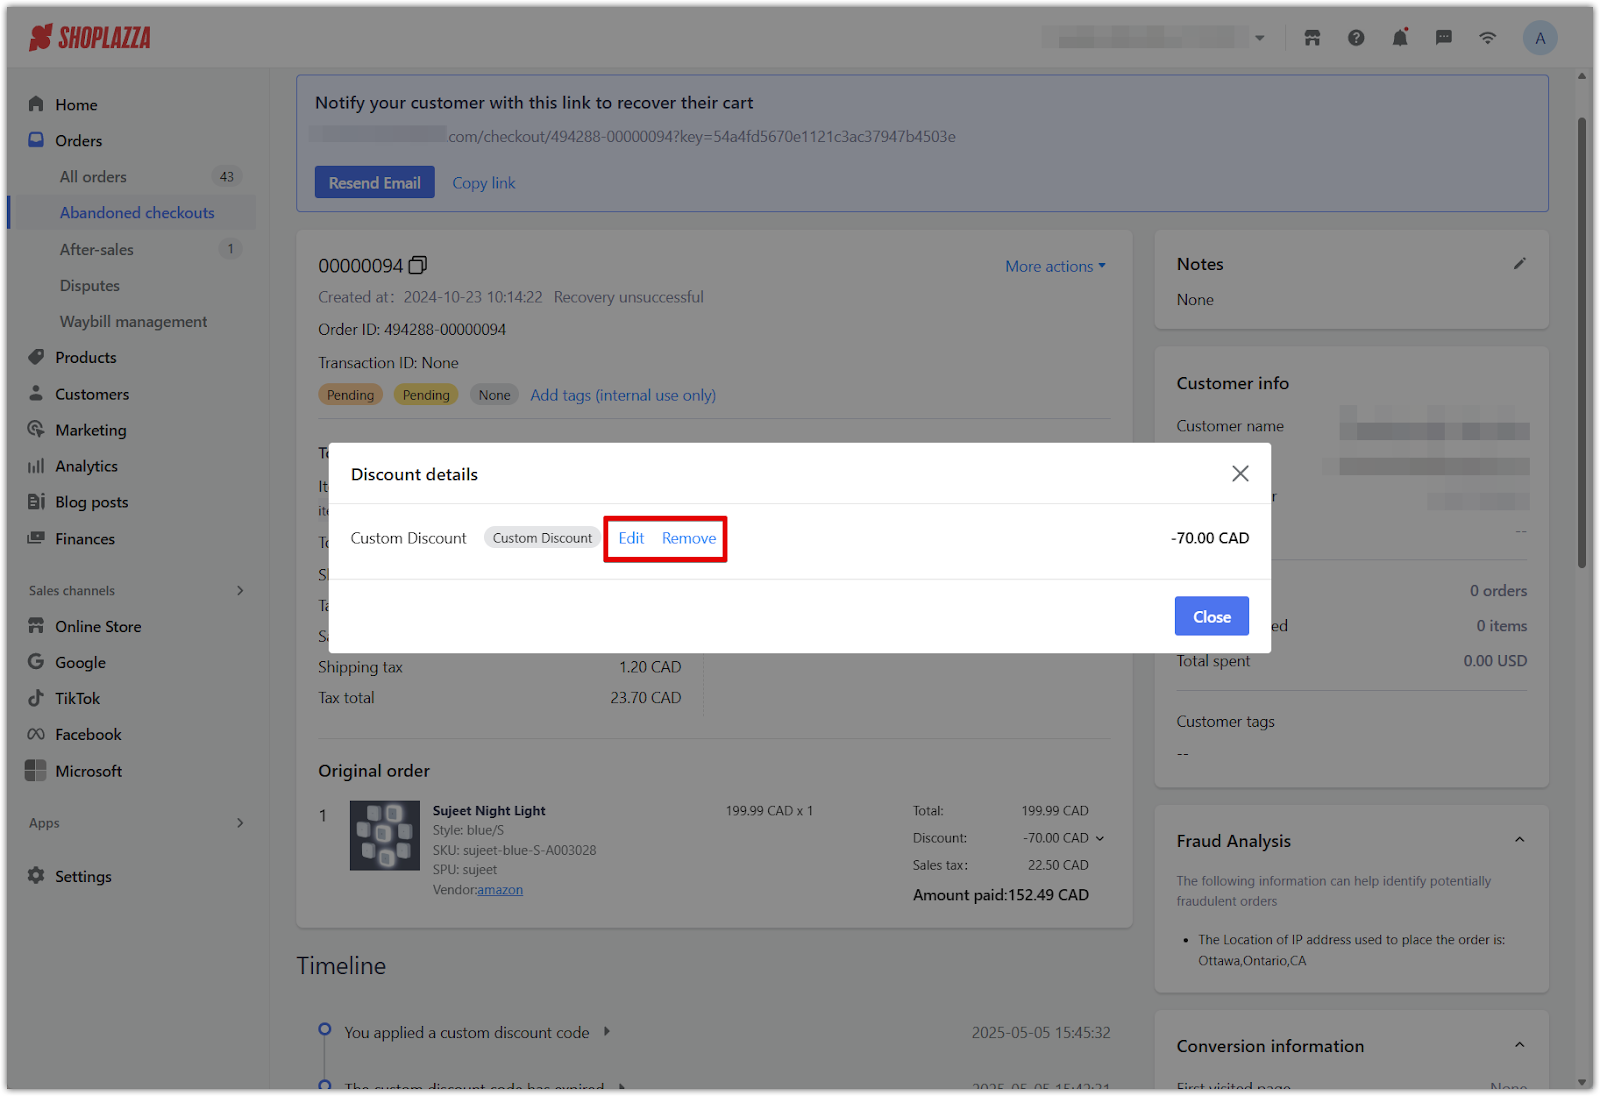Click the 'None' tag
Image resolution: width=1600 pixels, height=1096 pixels.
click(494, 396)
